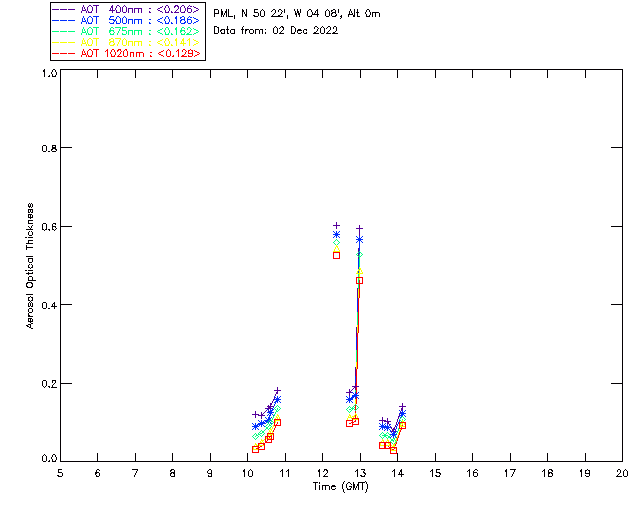Screen dimensions: 640x512
Task: Click the 0.8 y-axis tick label
Action: (x=49, y=148)
